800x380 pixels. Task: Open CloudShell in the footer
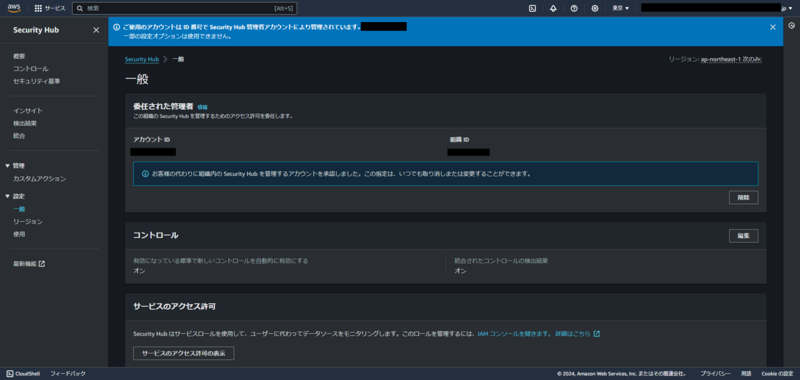(x=23, y=374)
